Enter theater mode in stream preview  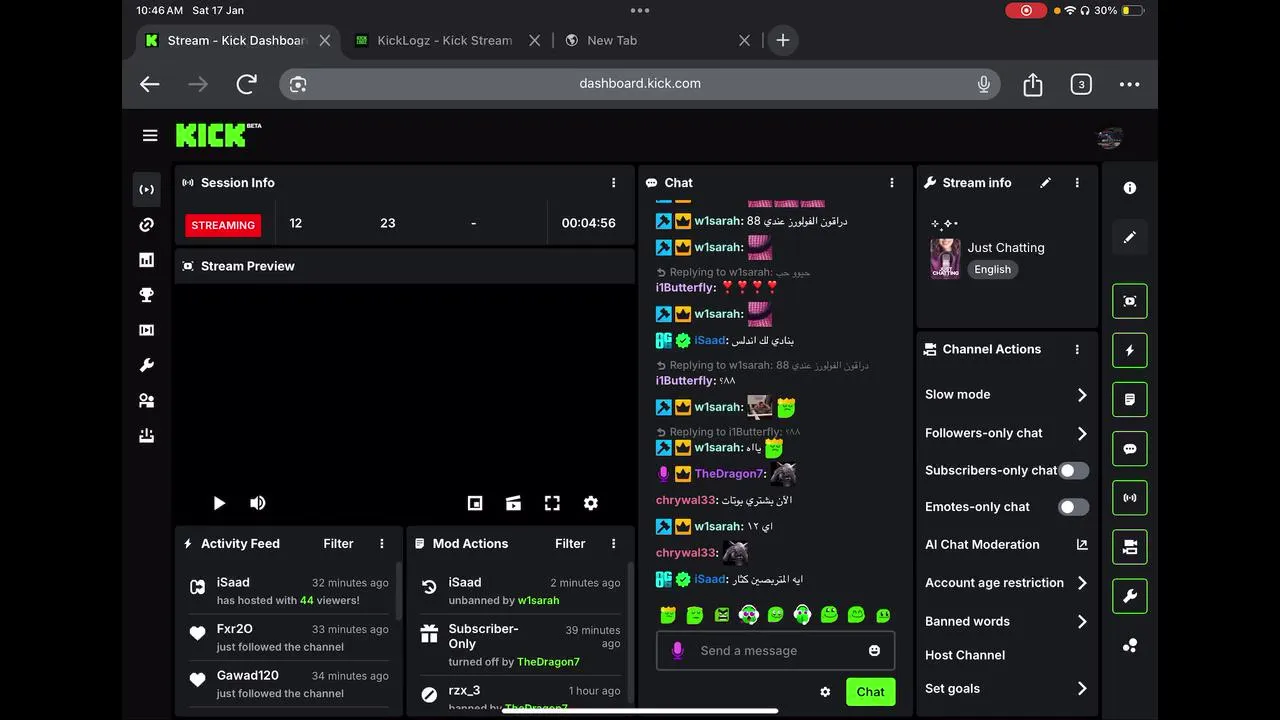[513, 503]
